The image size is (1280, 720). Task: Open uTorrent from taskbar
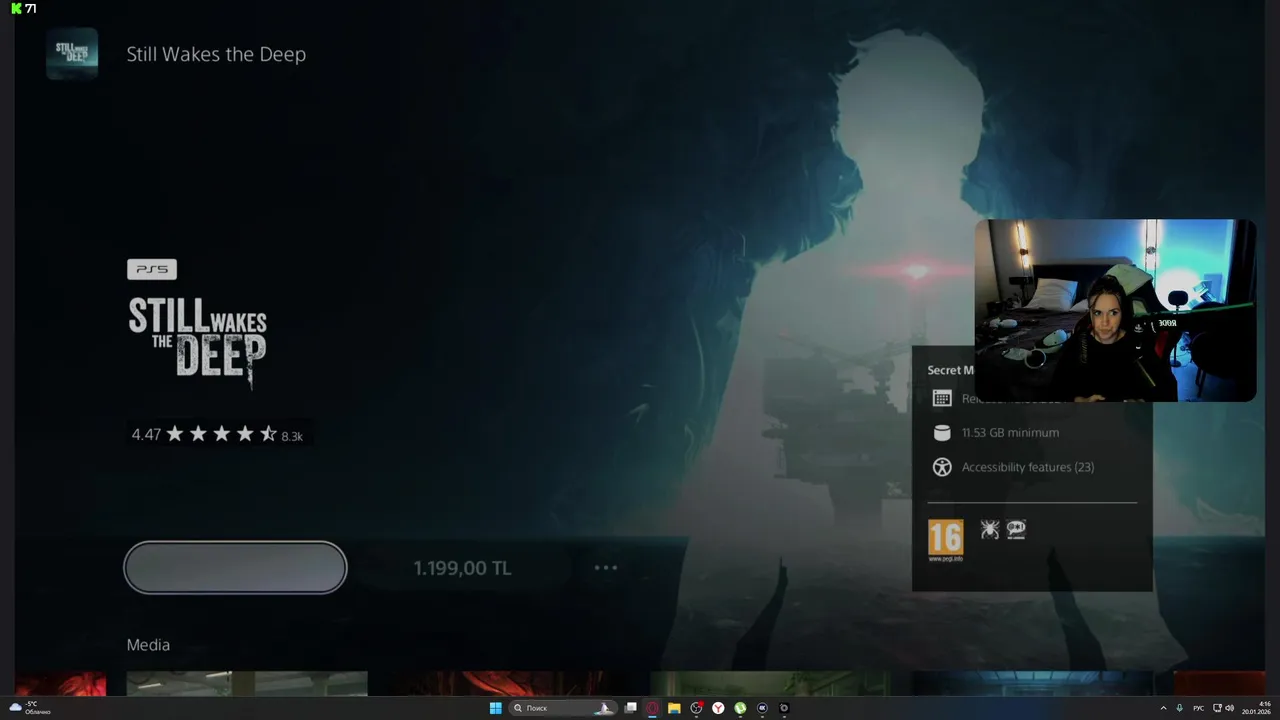tap(740, 708)
